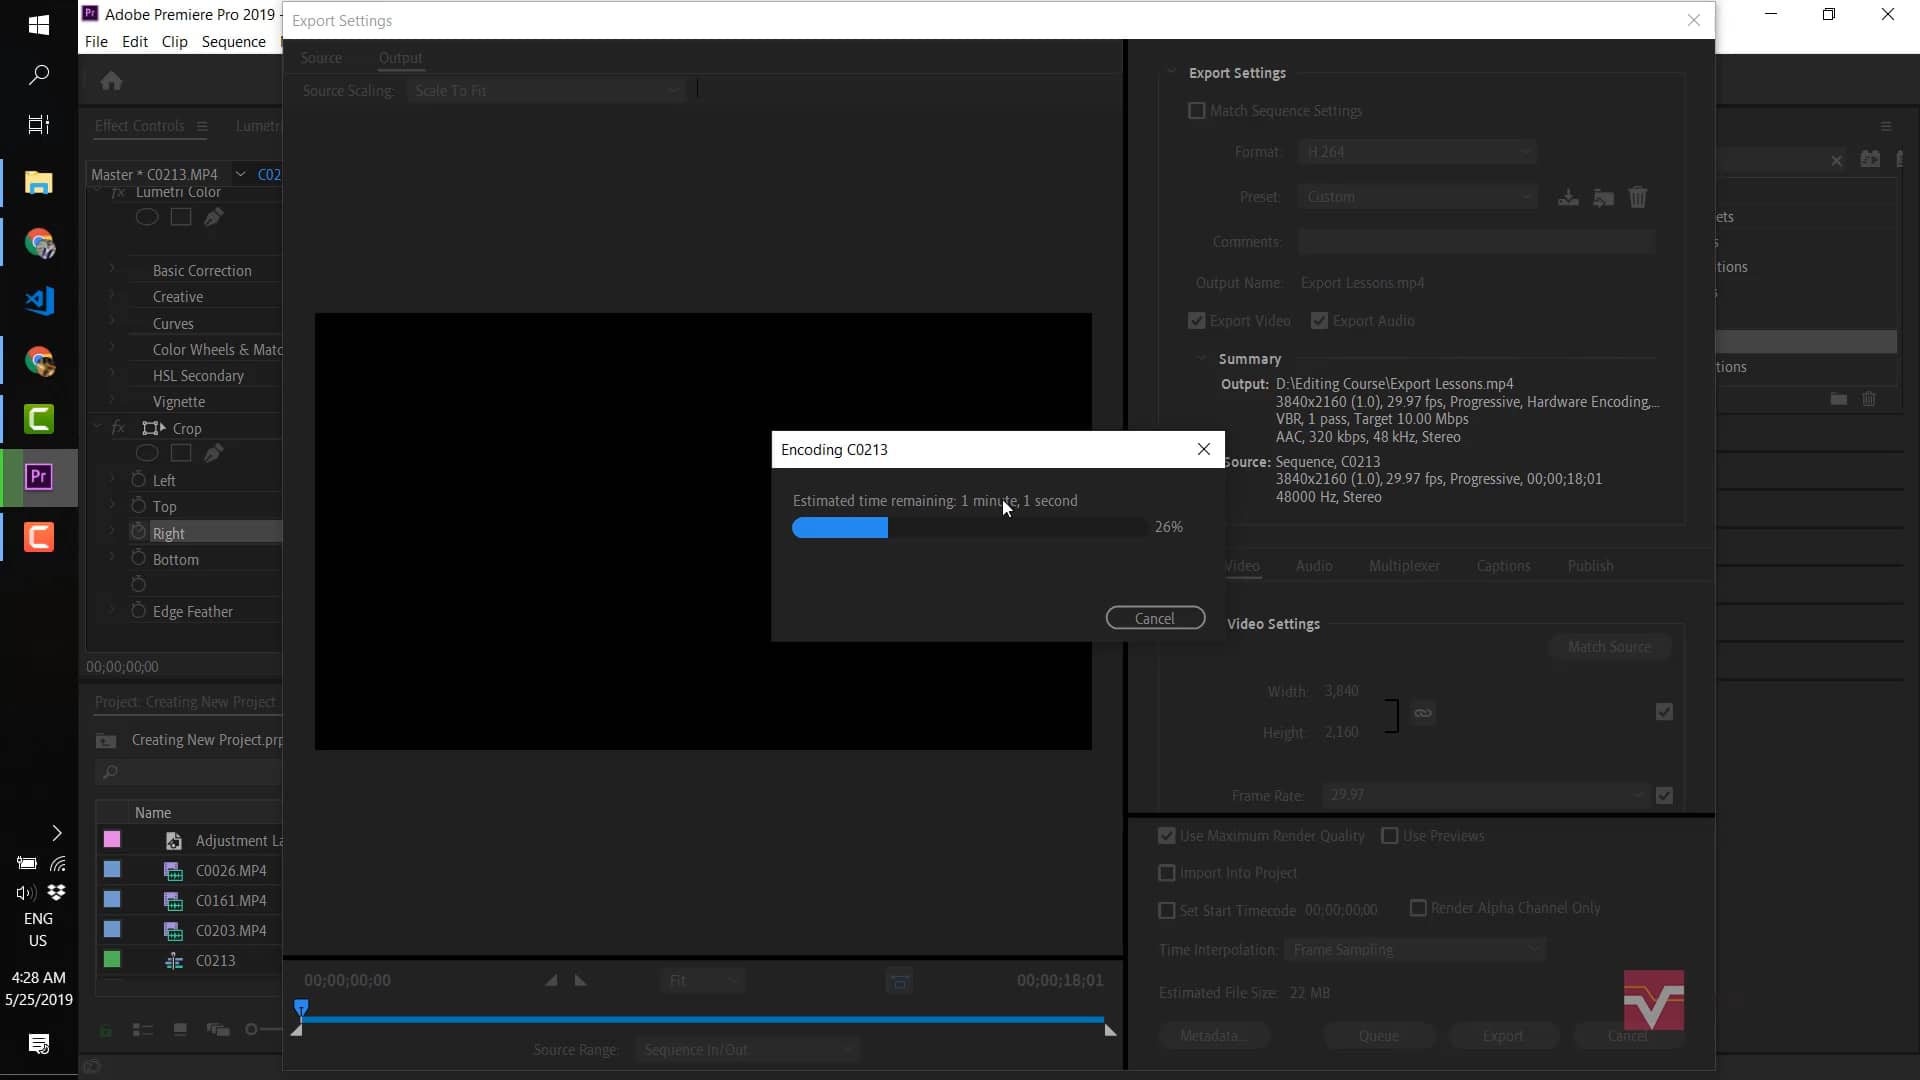Screen dimensions: 1920x1080
Task: Expand Basic Correction in Lumetri Color
Action: tap(112, 270)
